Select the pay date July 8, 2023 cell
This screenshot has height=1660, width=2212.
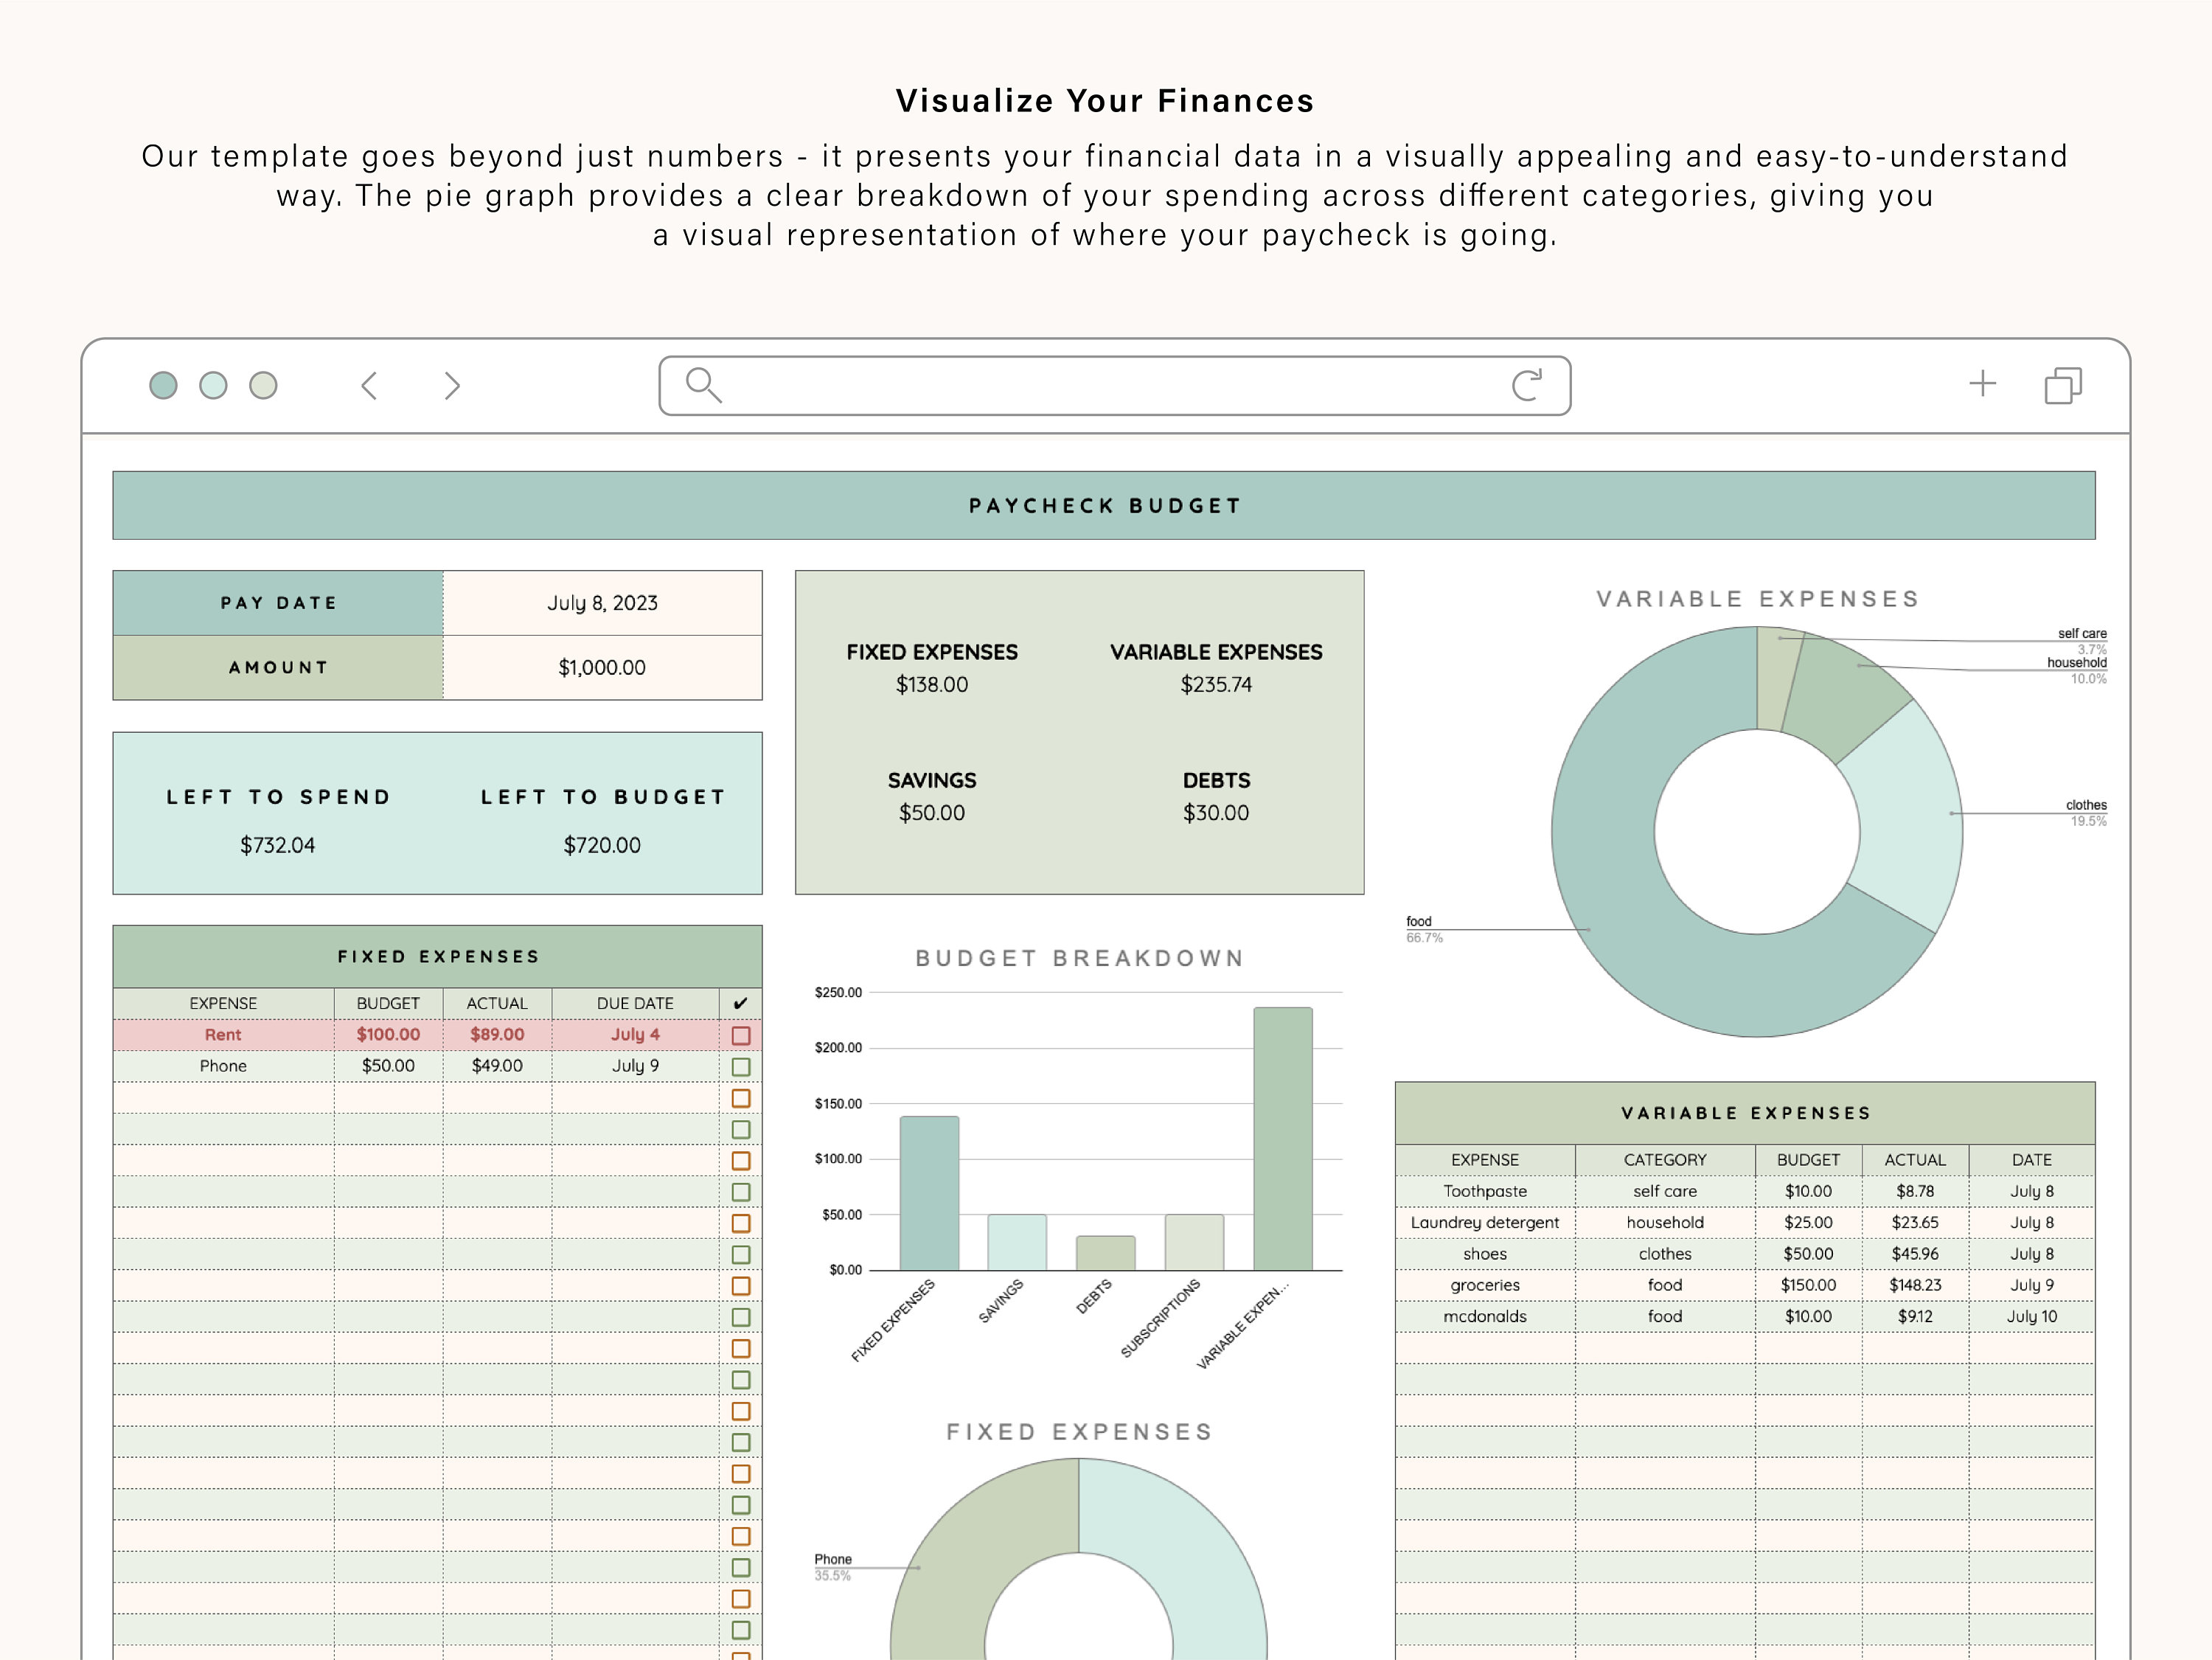[602, 603]
